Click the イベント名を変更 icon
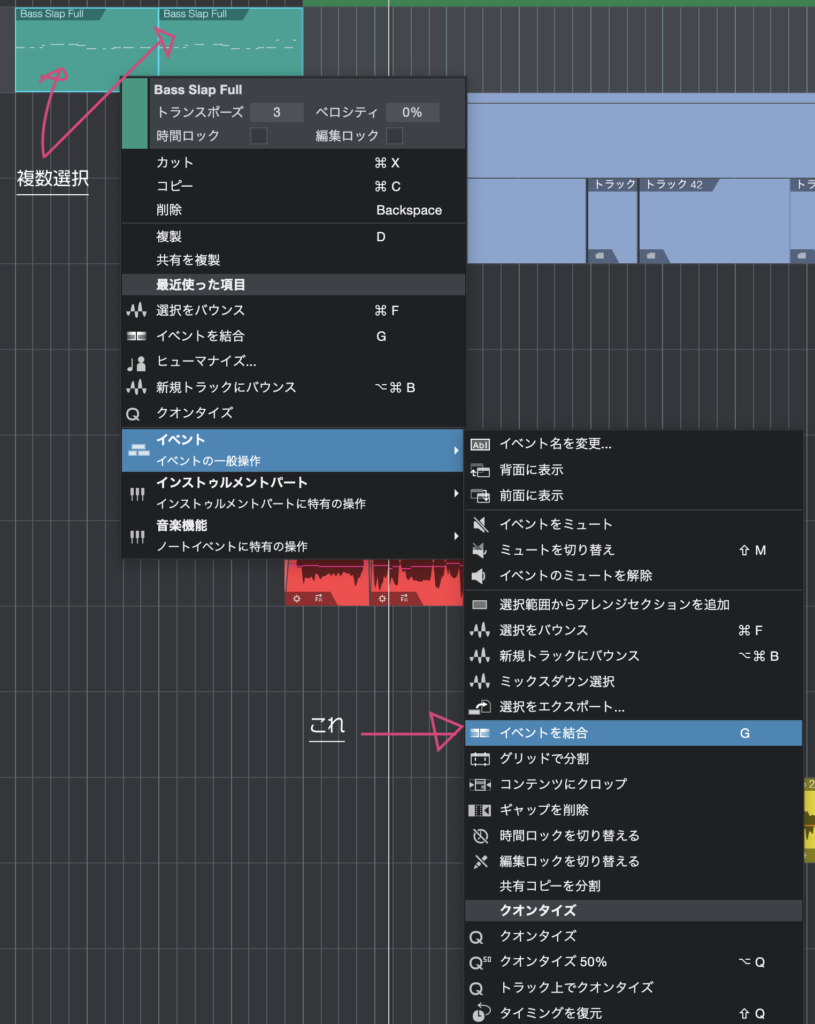This screenshot has width=815, height=1024. click(479, 444)
